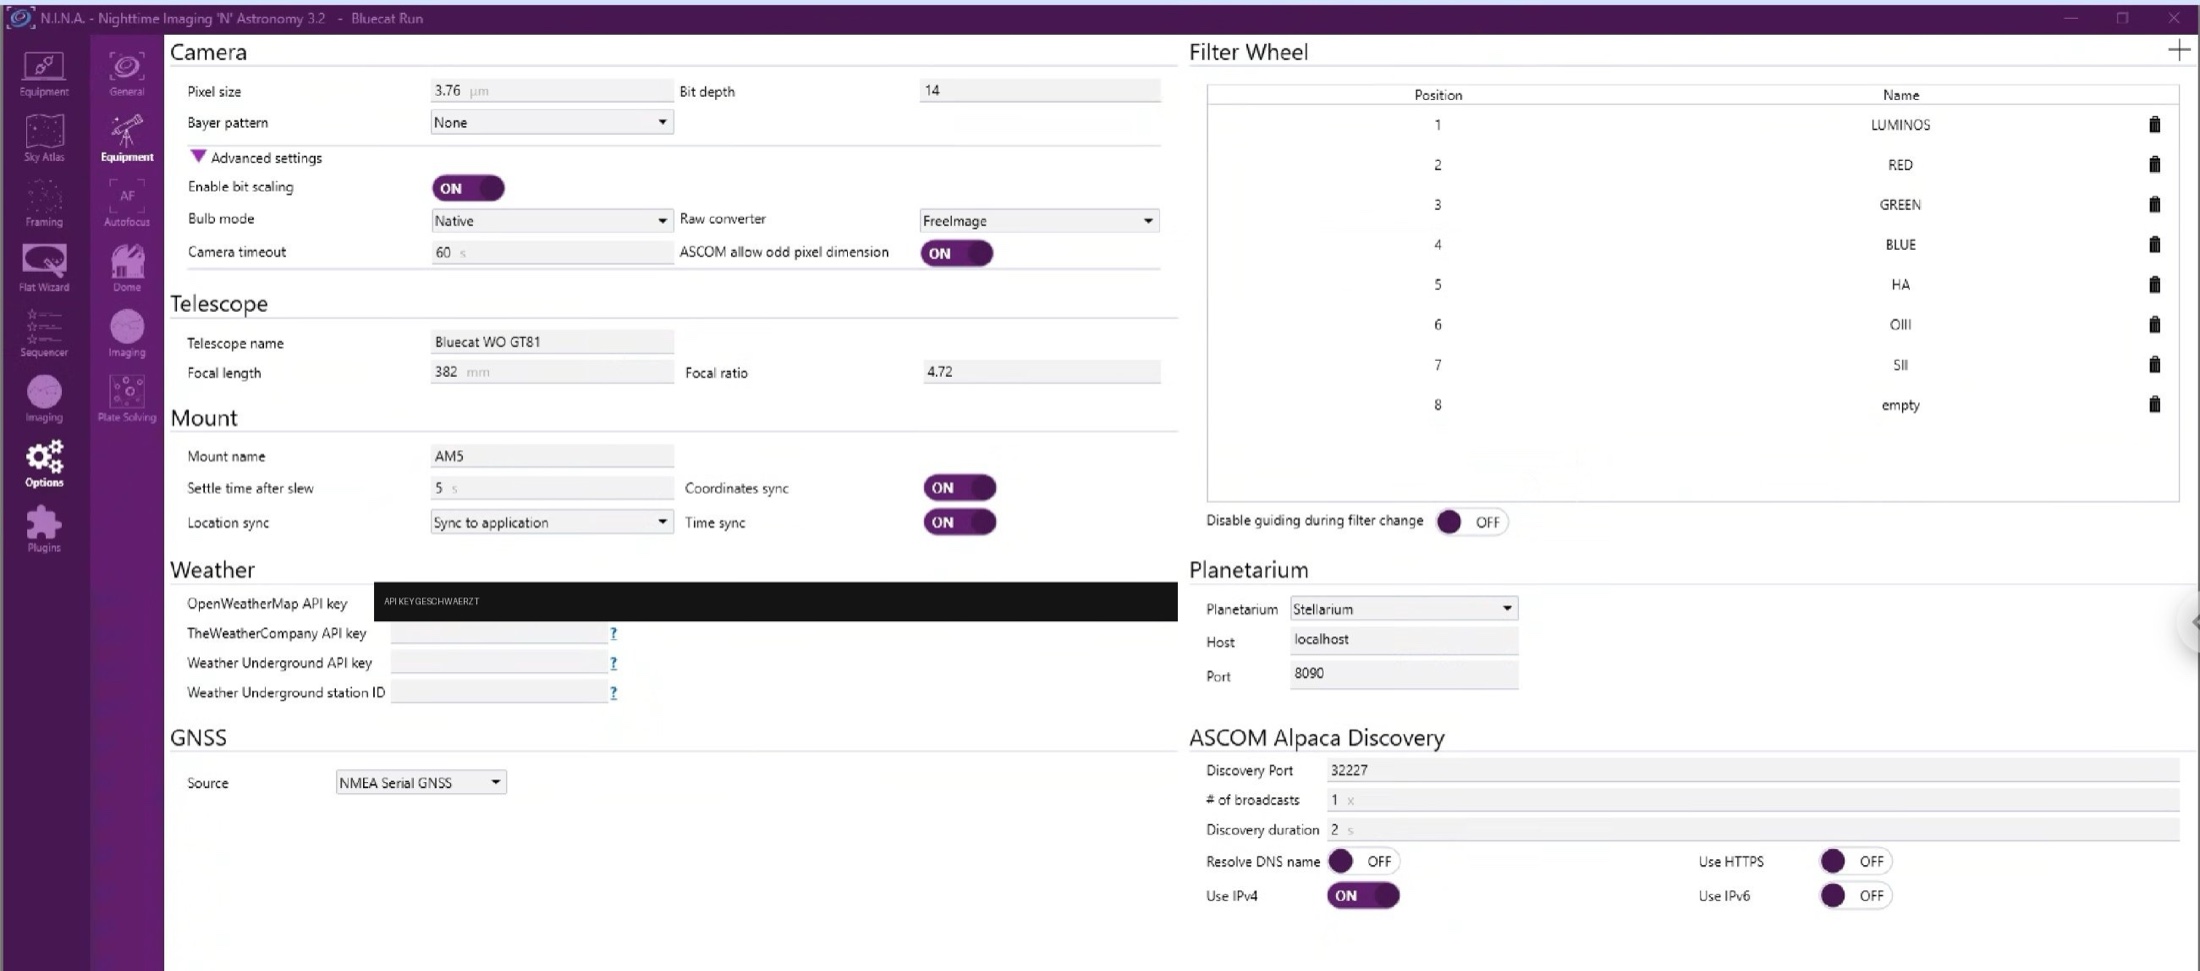Toggle Time sync switch

pyautogui.click(x=959, y=522)
